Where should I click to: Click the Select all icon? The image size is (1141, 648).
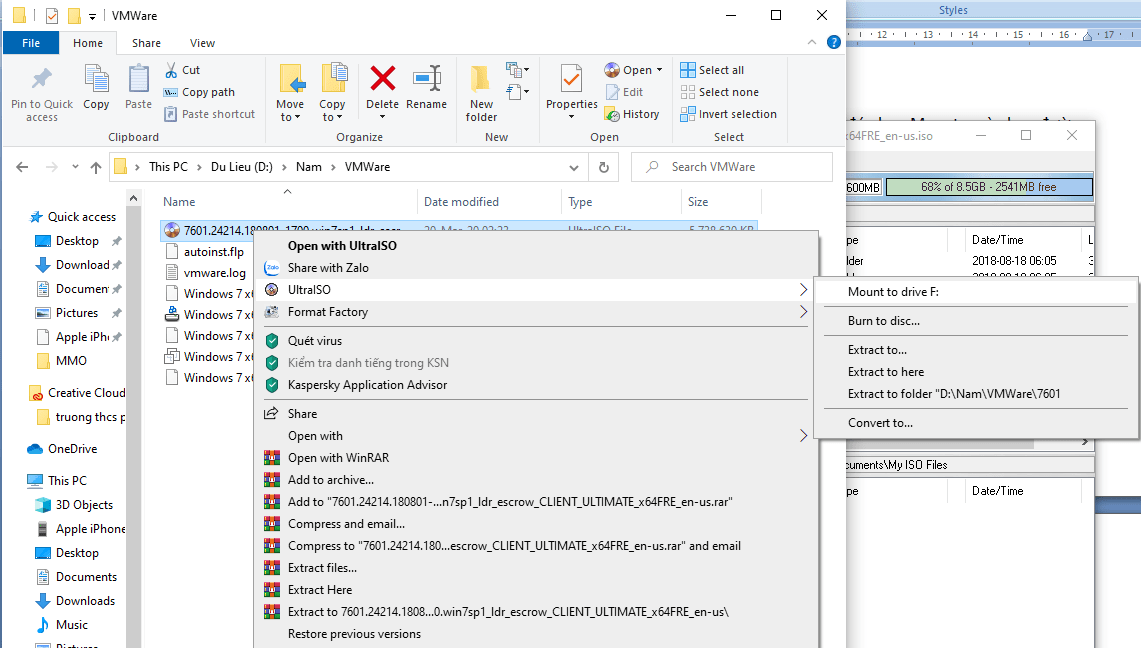[688, 70]
